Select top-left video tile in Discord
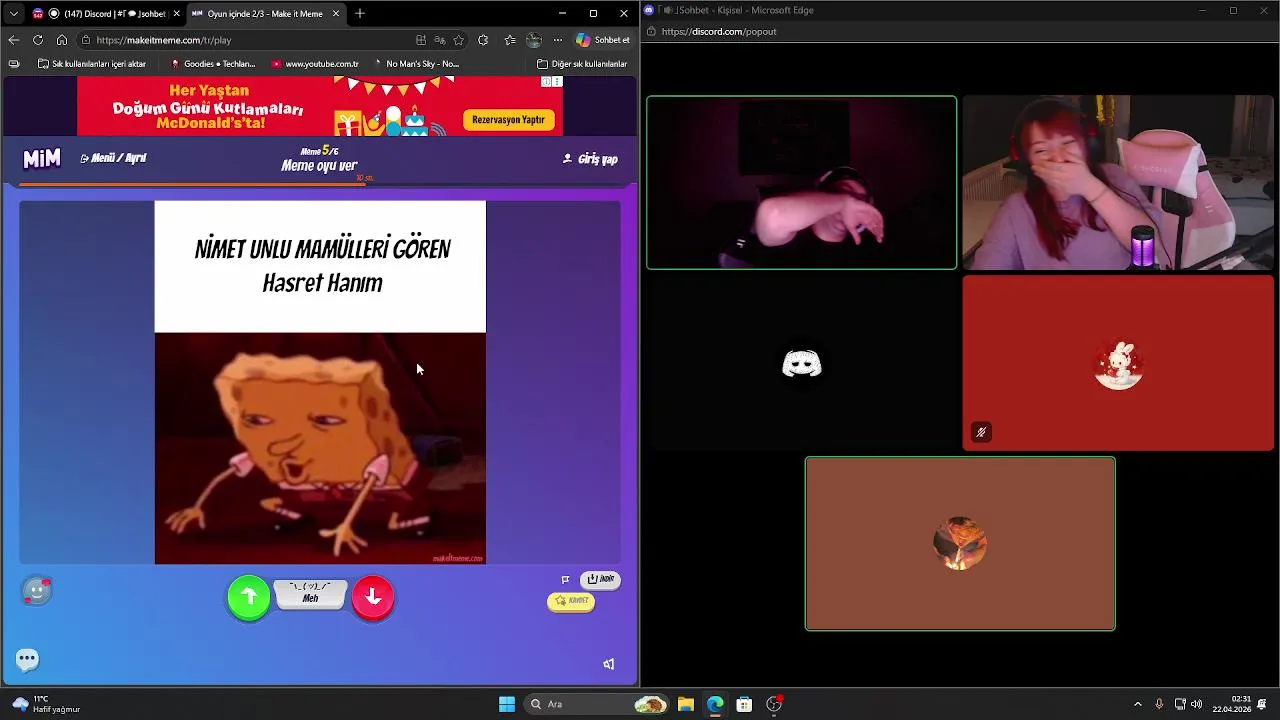This screenshot has width=1280, height=720. [x=801, y=183]
